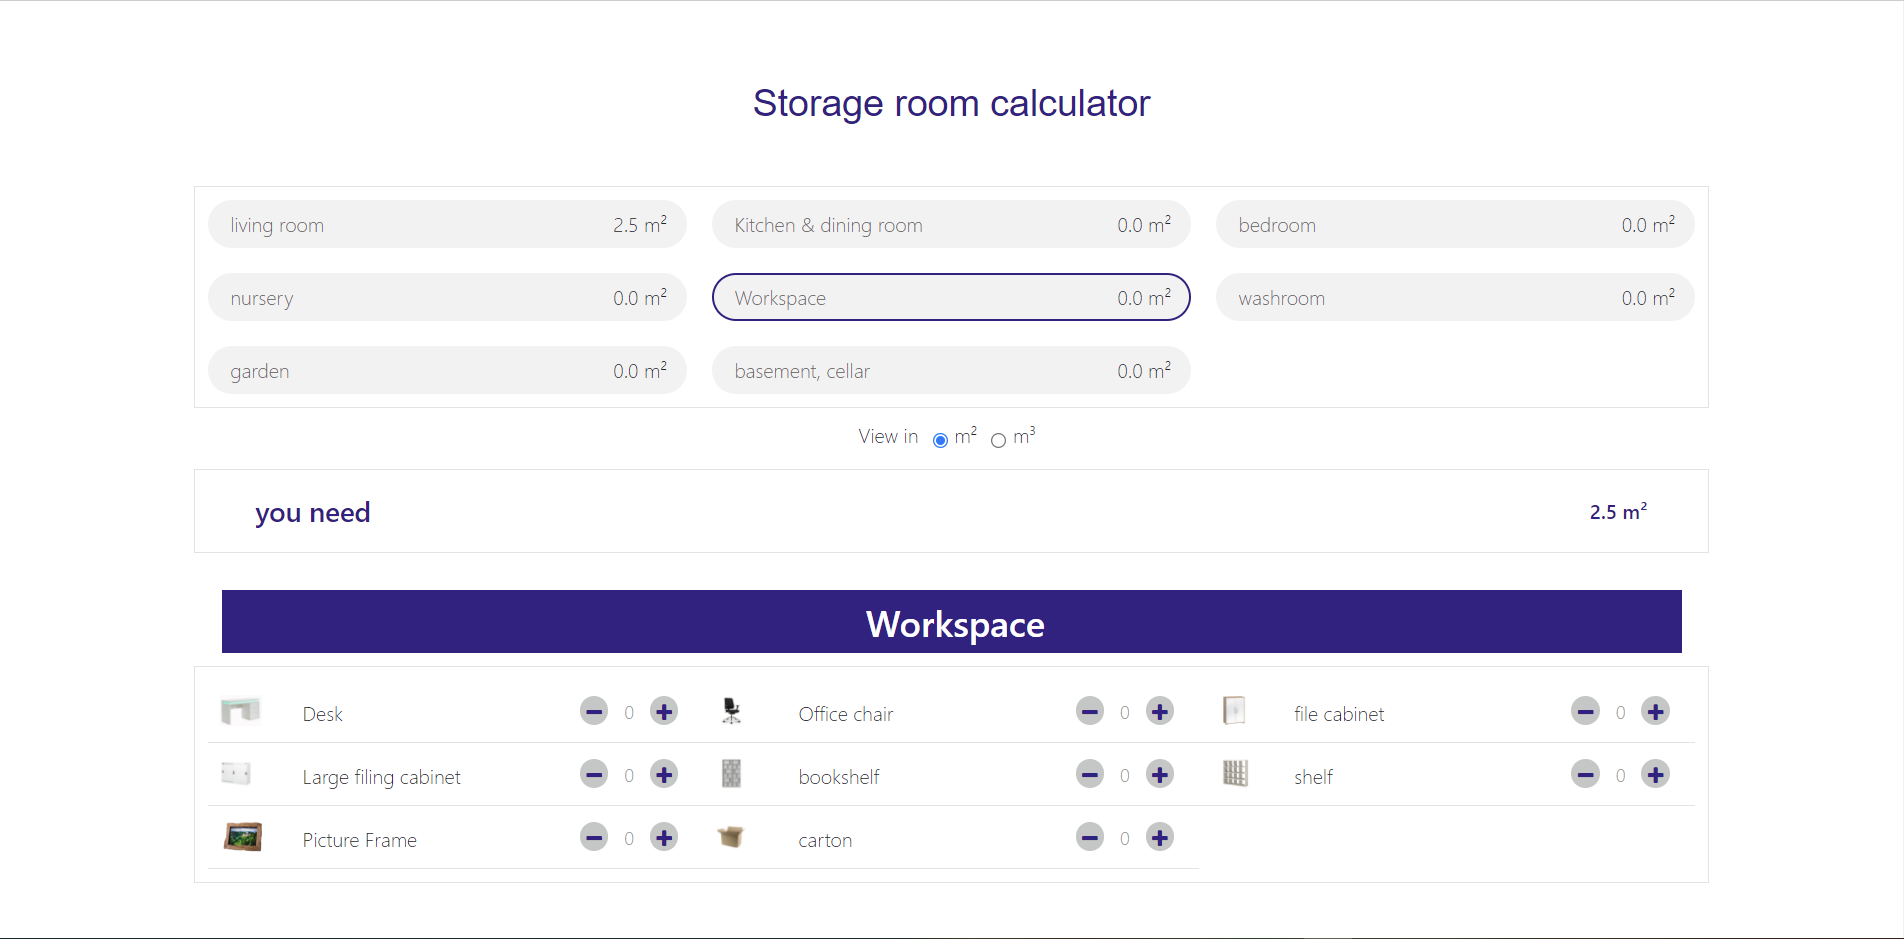This screenshot has height=939, width=1904.
Task: Click the file cabinet thumbnail
Action: coord(1235,711)
